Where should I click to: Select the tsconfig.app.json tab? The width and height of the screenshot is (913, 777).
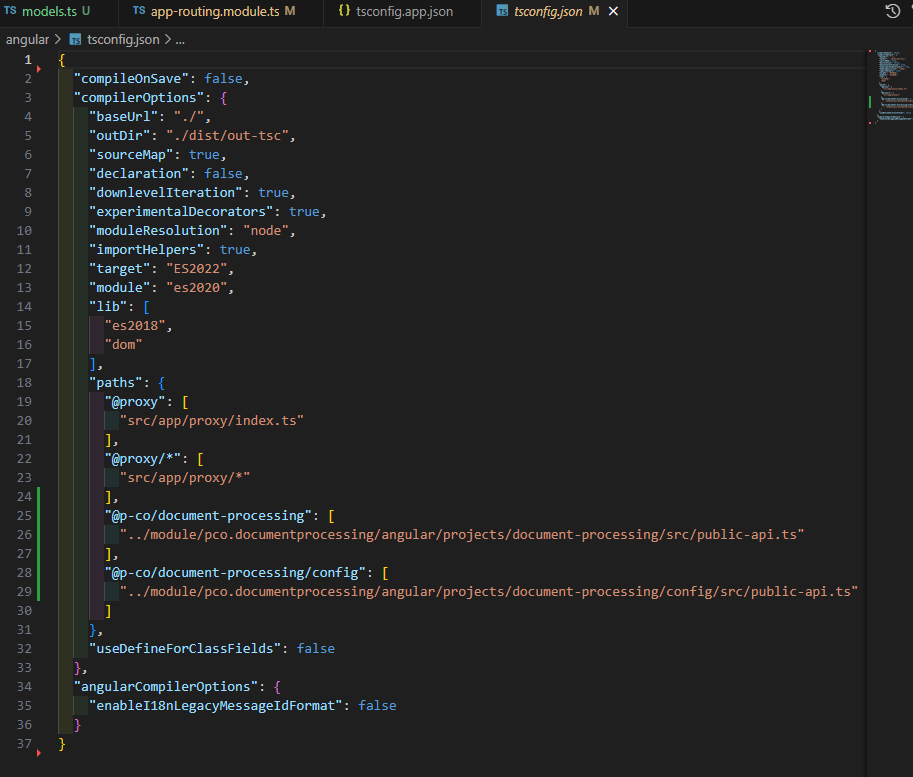point(402,12)
